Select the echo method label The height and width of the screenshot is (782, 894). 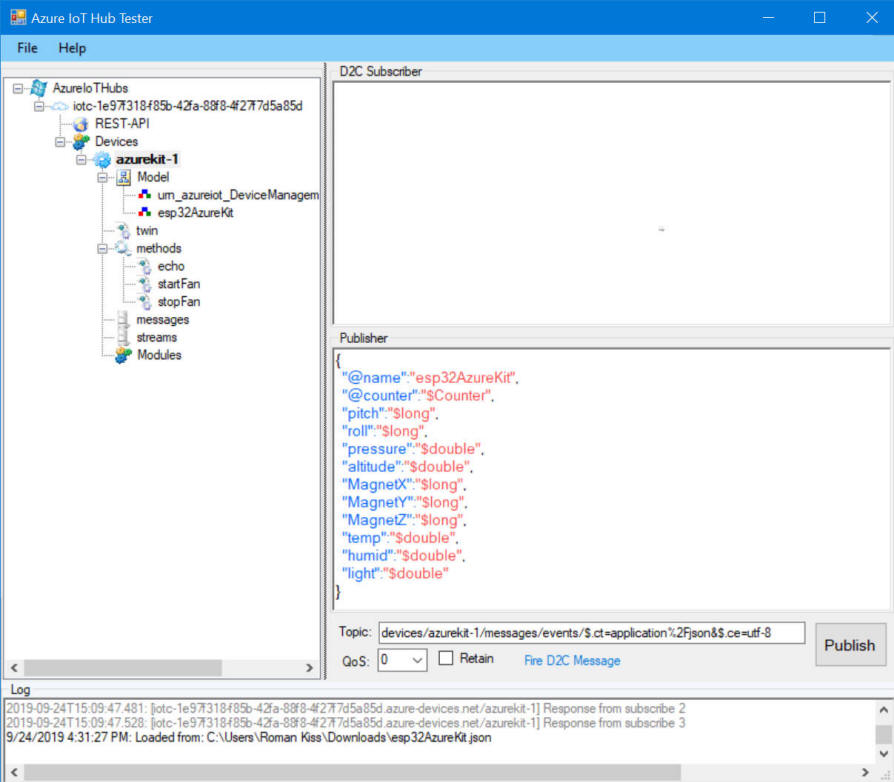(x=171, y=266)
